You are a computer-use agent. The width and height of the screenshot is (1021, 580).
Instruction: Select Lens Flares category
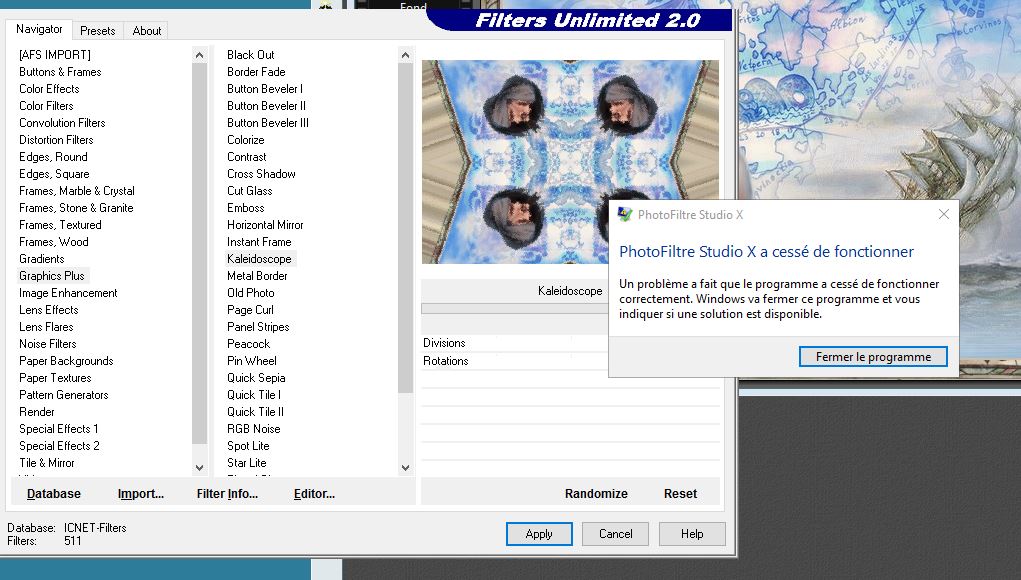pos(46,327)
